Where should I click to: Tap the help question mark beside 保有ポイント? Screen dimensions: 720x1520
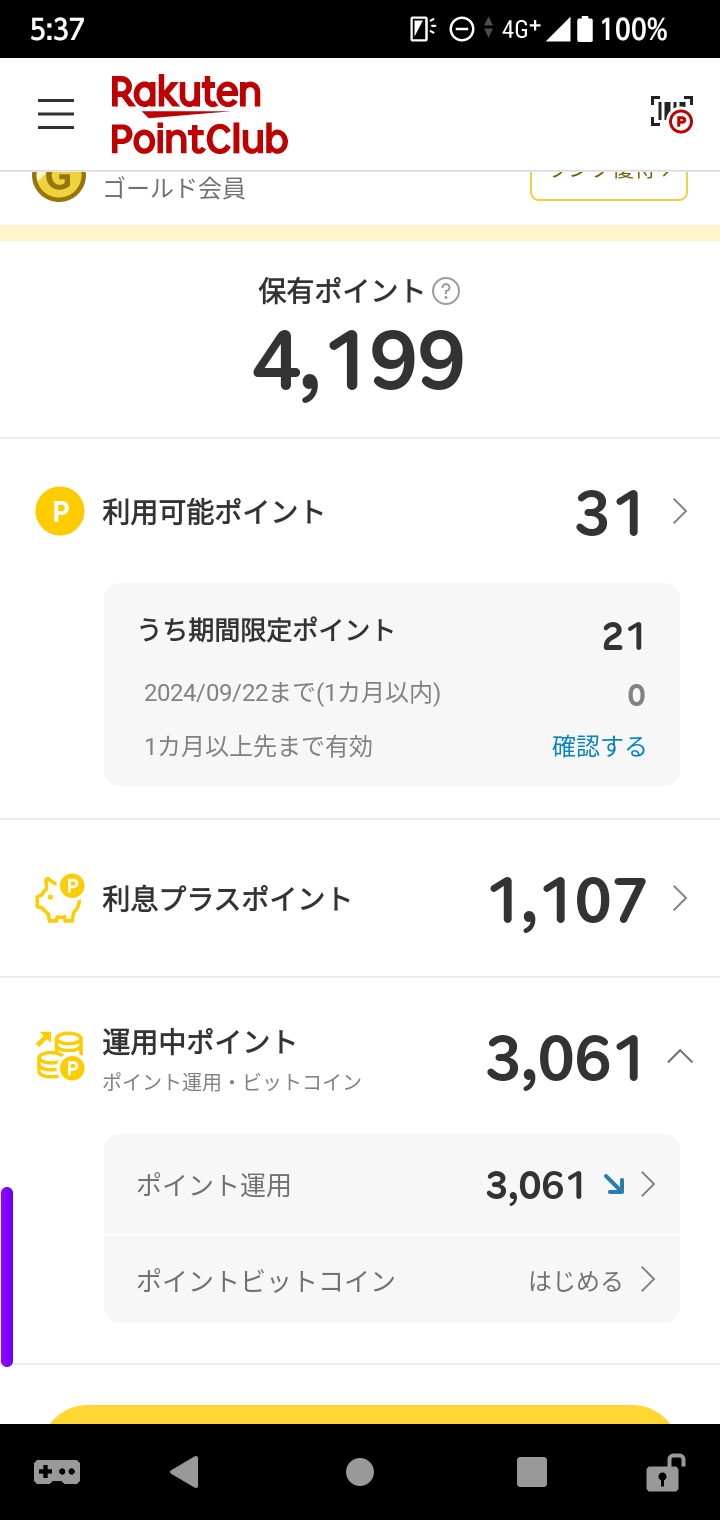(x=446, y=292)
